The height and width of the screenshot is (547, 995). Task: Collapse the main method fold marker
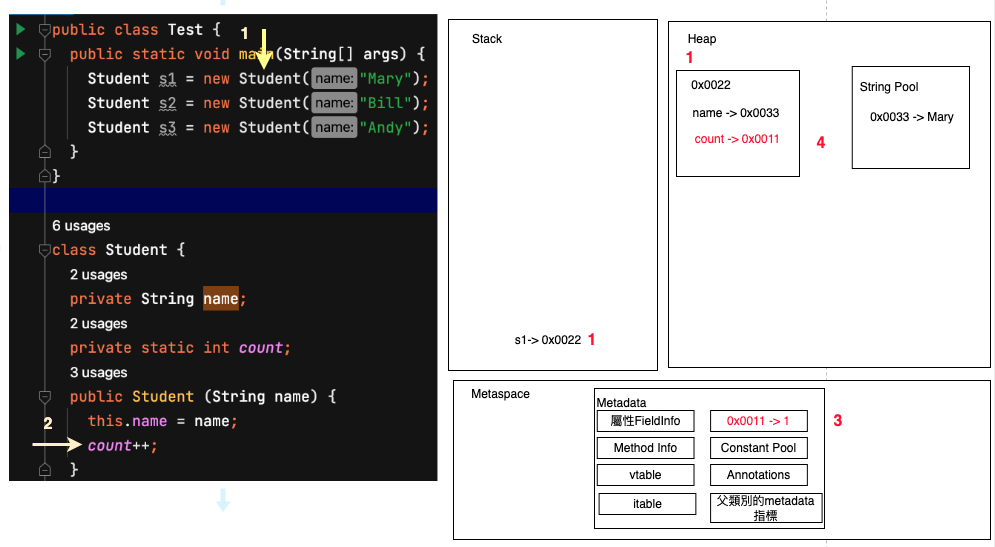point(44,55)
